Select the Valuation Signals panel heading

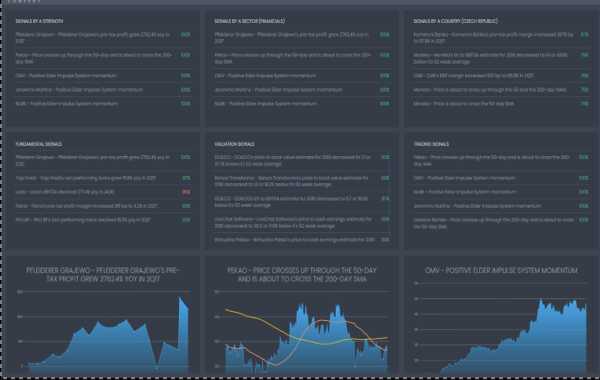click(x=234, y=144)
